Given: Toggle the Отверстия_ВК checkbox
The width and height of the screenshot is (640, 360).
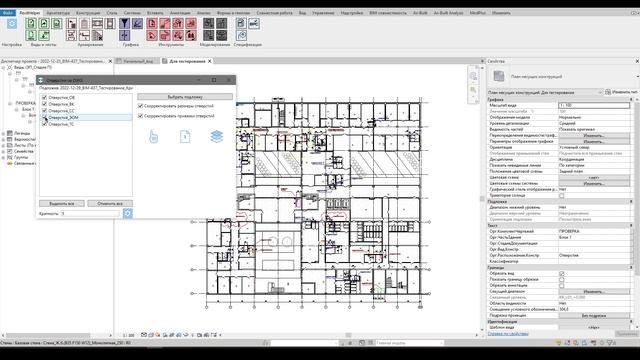Looking at the screenshot, I should click(x=44, y=104).
